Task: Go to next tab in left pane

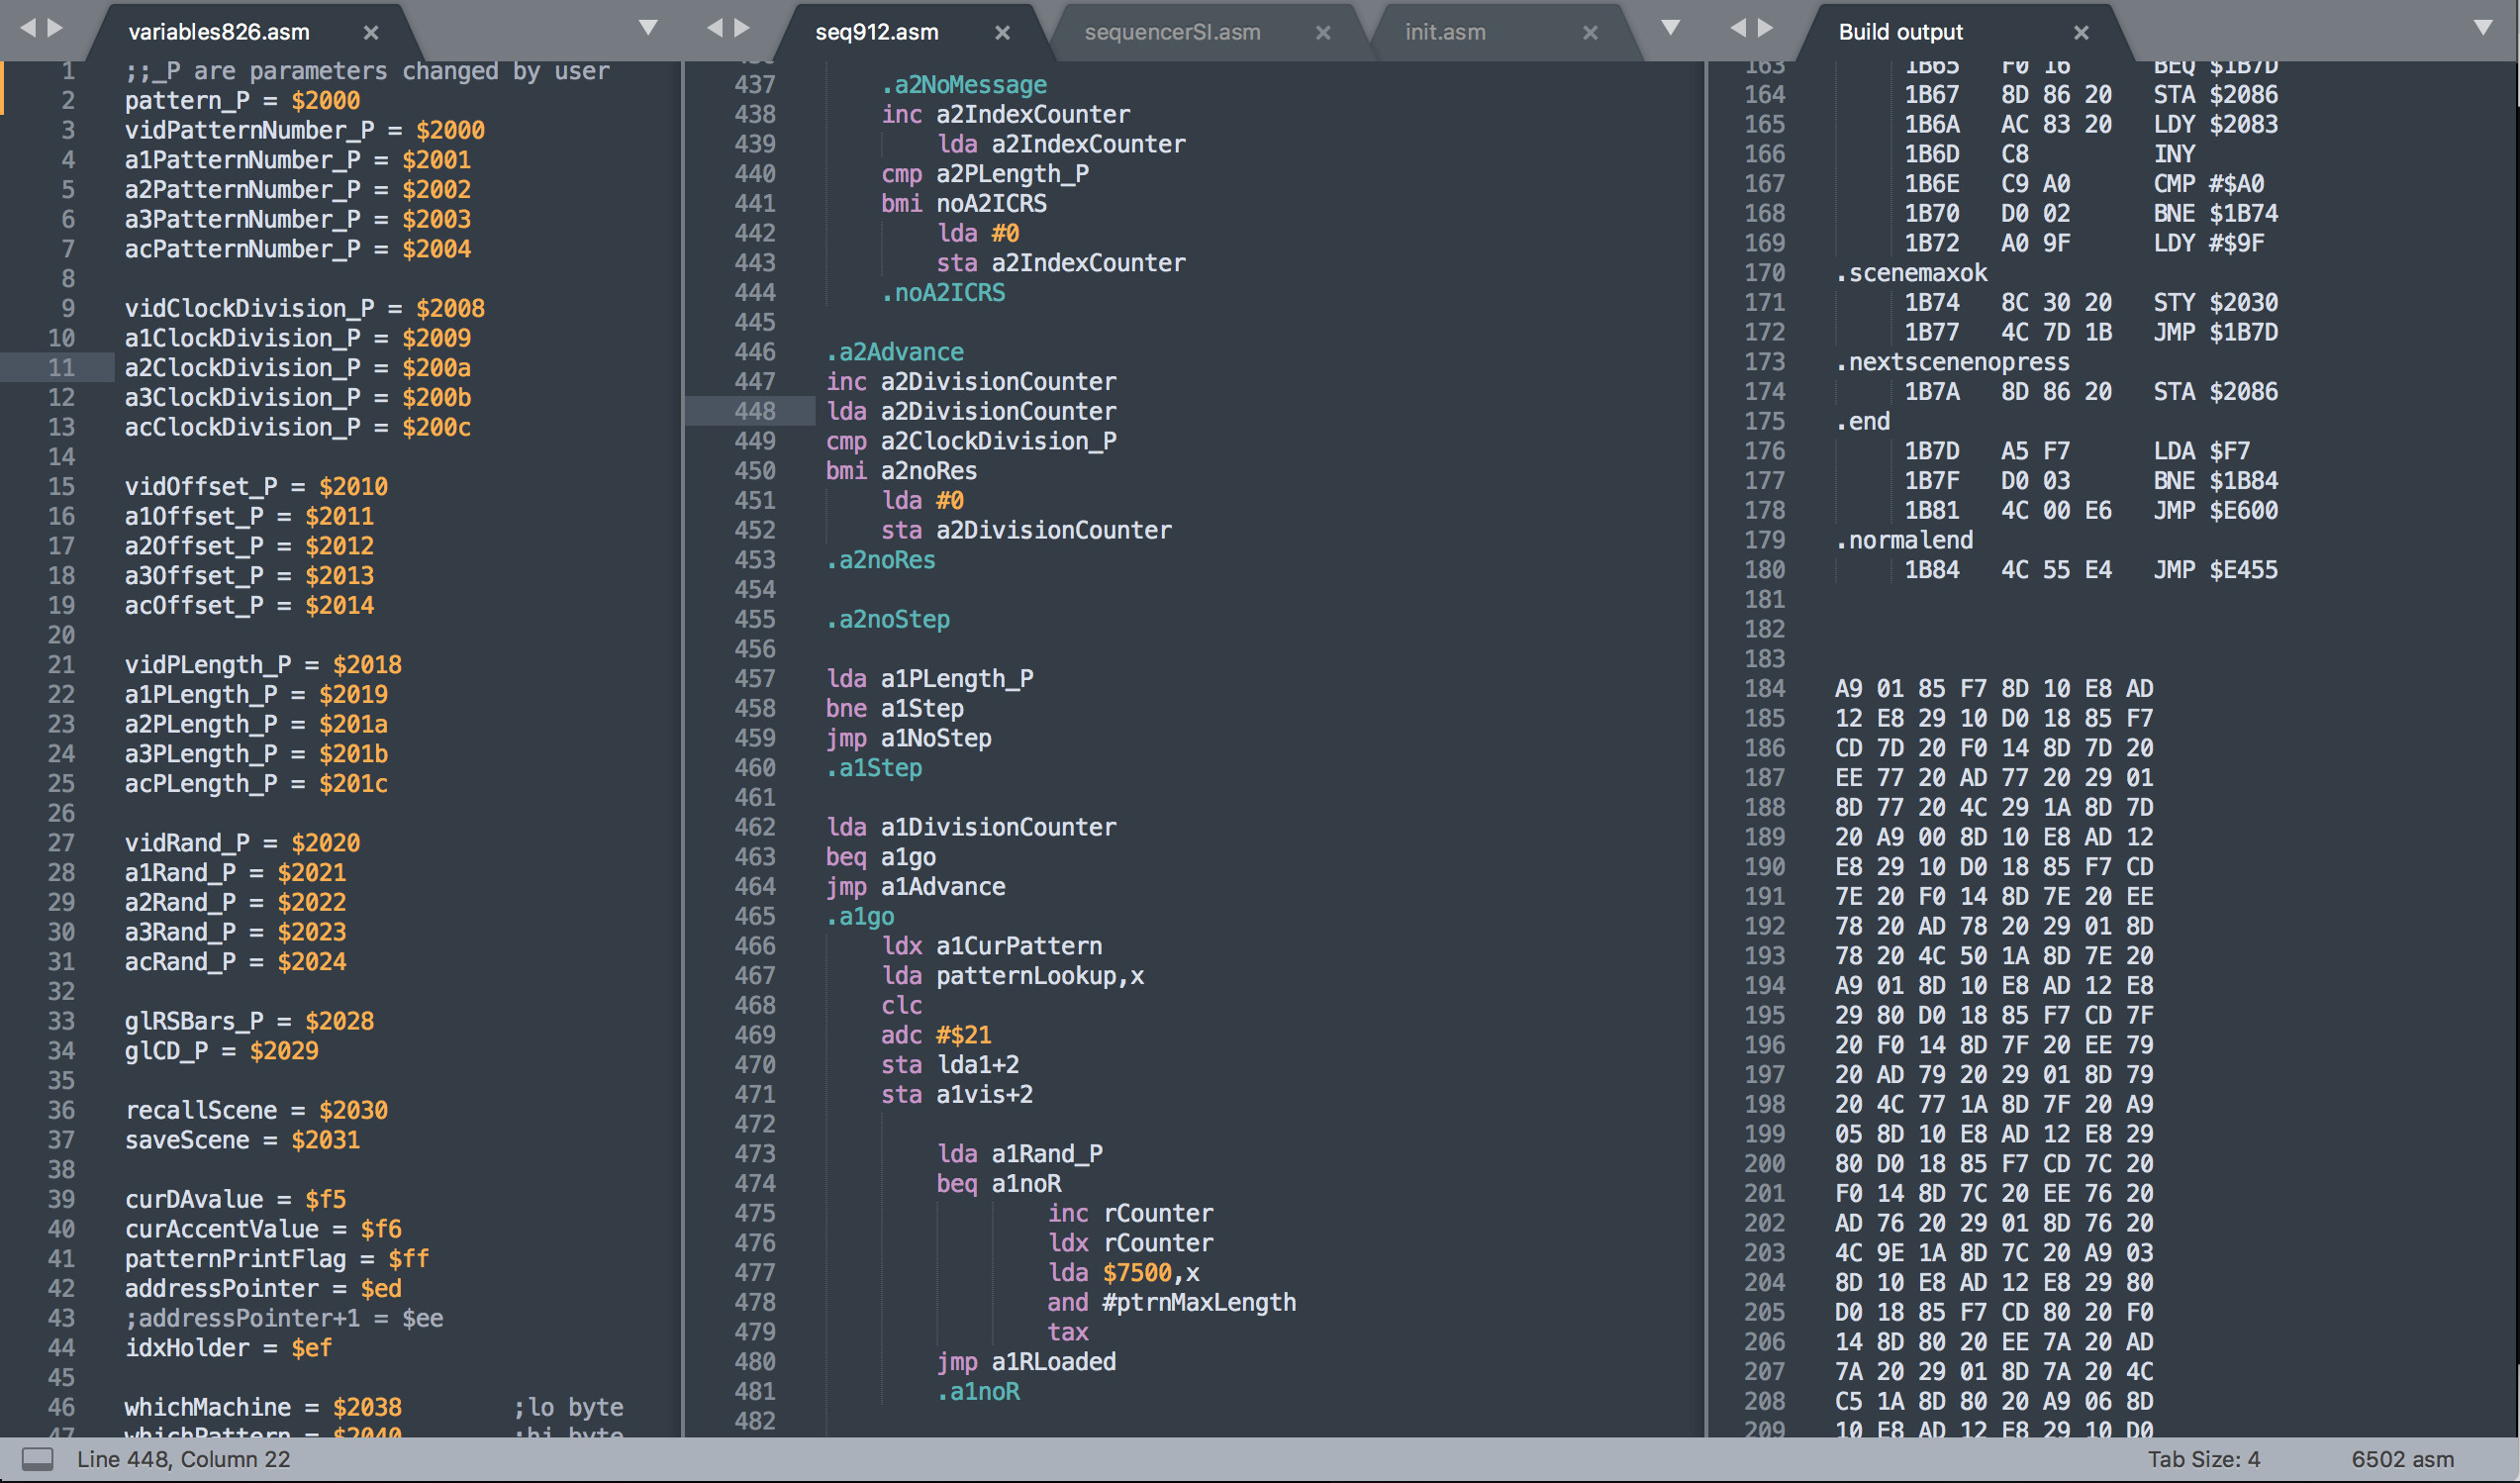Action: 56,28
